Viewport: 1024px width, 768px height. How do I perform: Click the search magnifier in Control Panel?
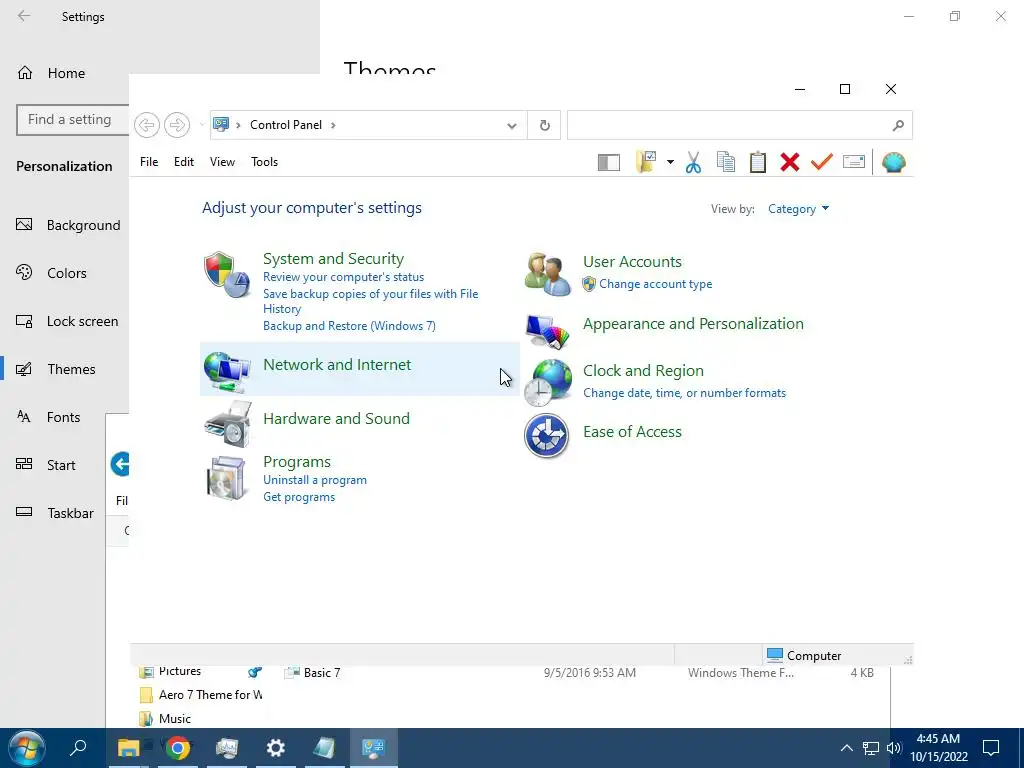[898, 125]
